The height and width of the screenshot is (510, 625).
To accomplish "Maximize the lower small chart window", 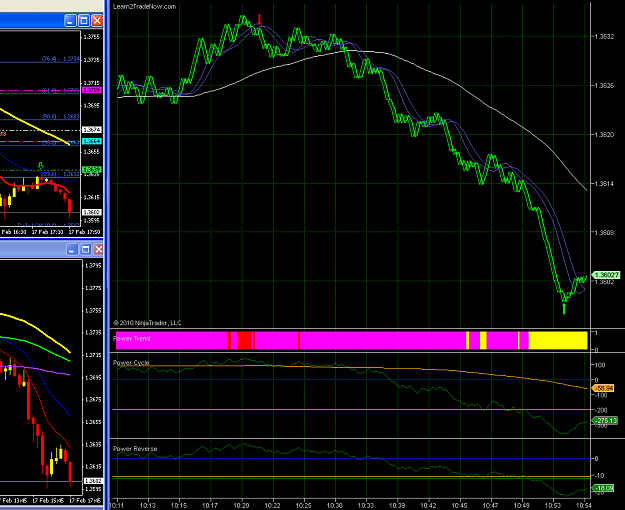I will pyautogui.click(x=85, y=250).
